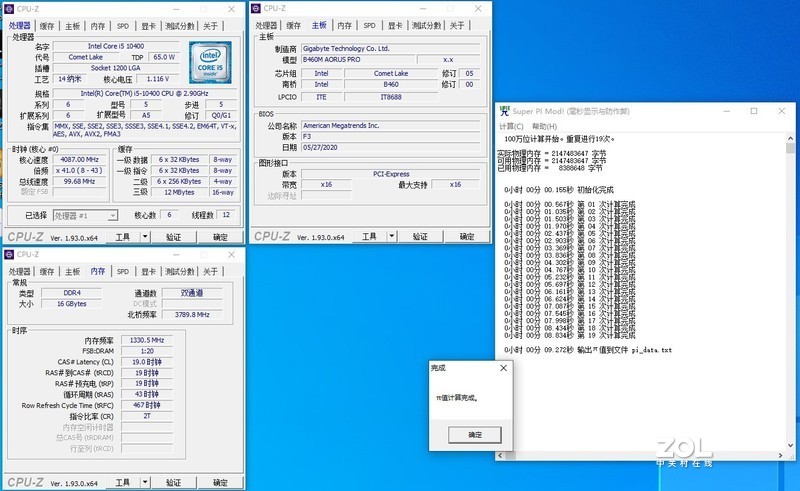Click the 确定 button in the memory CPU-Z window
Viewport: 800px width, 491px height.
coord(220,482)
